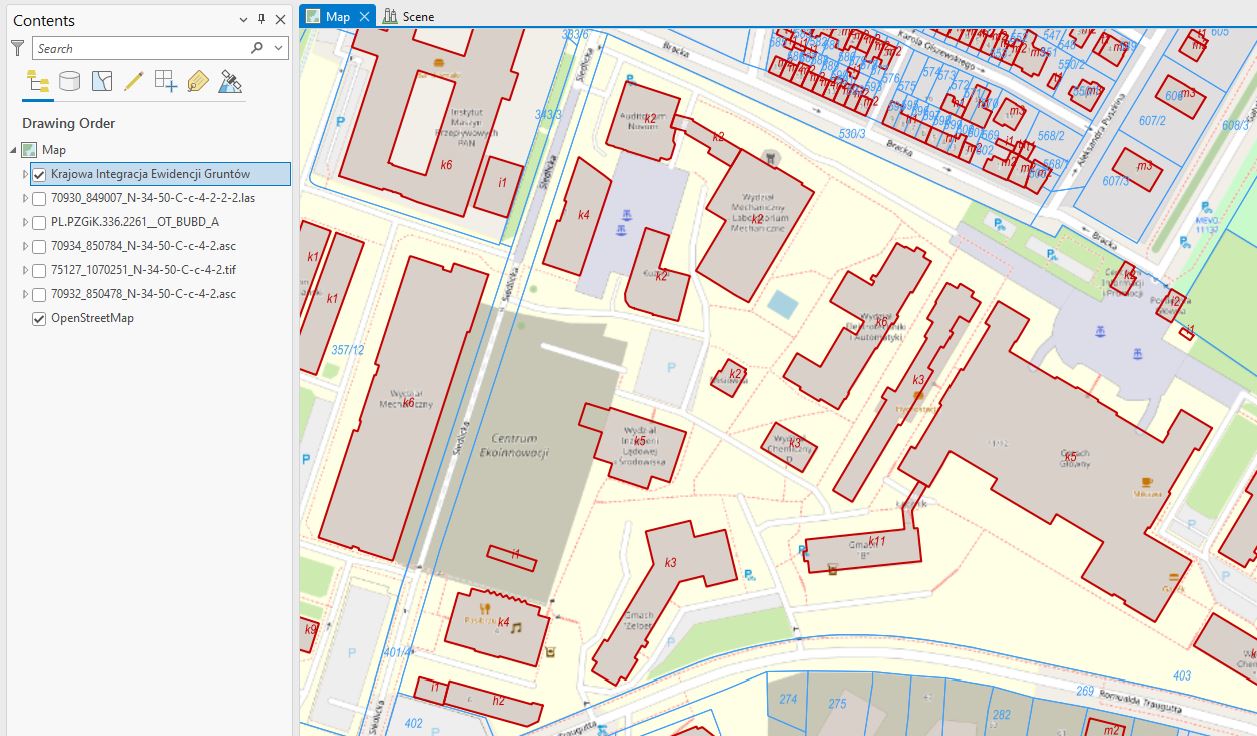Expand the 70930_849007 .las layer
The height and width of the screenshot is (736, 1257).
25,198
